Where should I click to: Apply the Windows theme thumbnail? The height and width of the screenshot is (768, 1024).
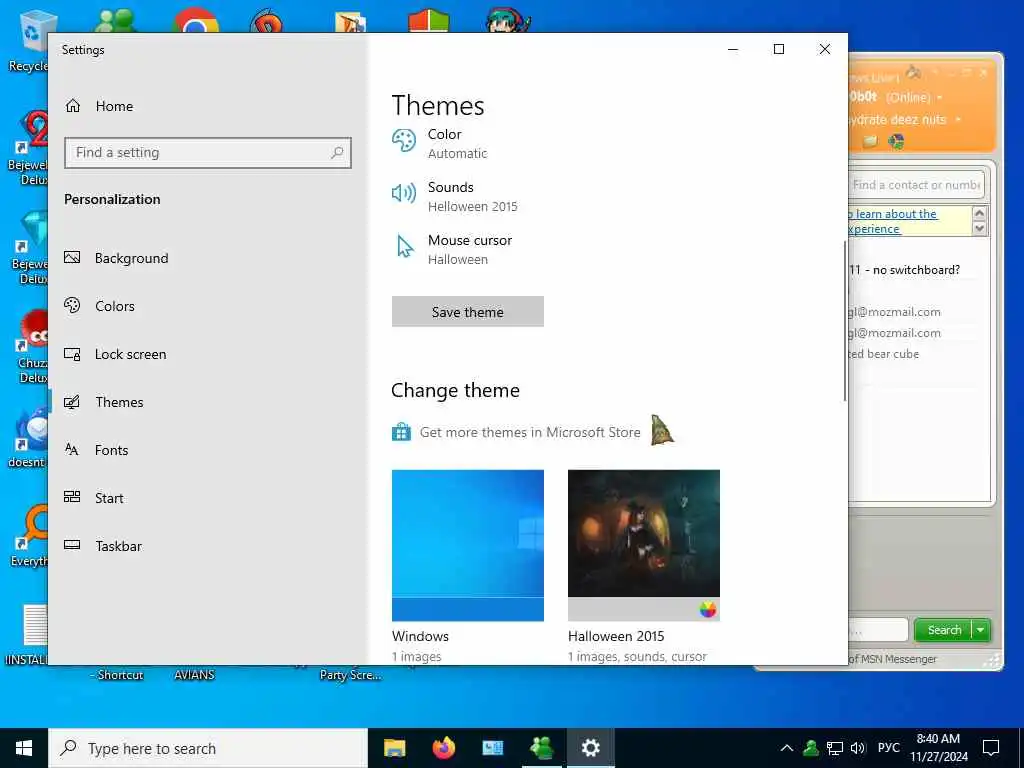coord(468,545)
